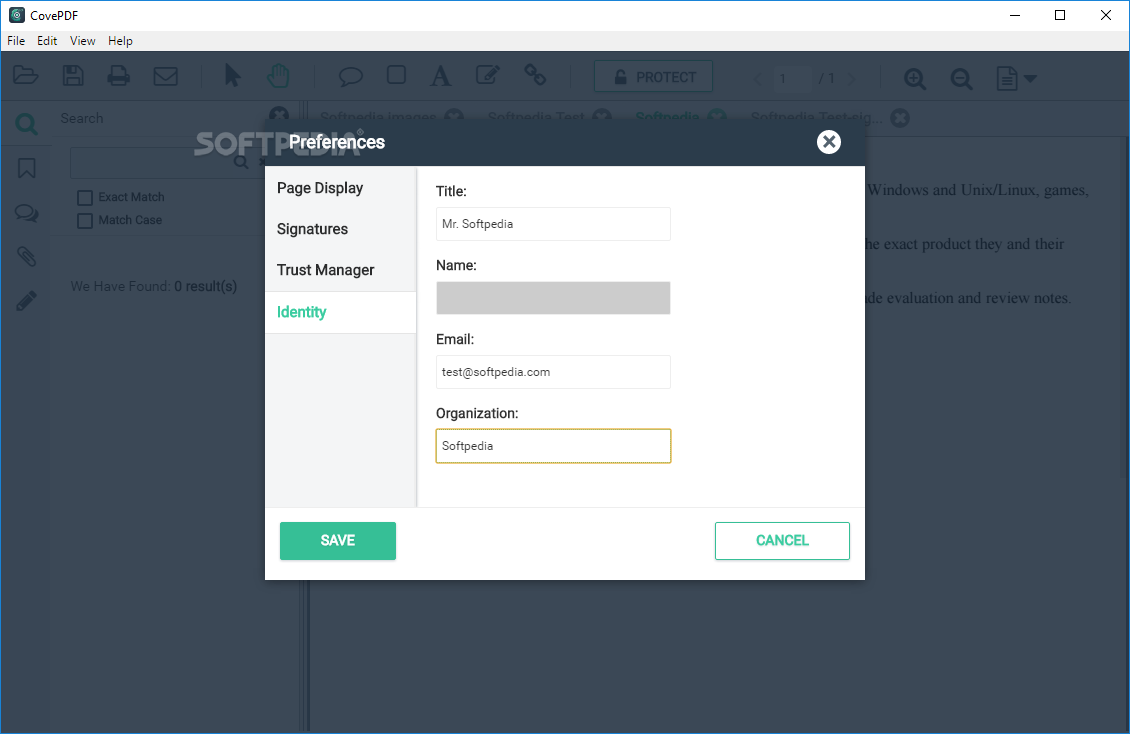The width and height of the screenshot is (1130, 734).
Task: Open the File menu
Action: click(x=16, y=41)
